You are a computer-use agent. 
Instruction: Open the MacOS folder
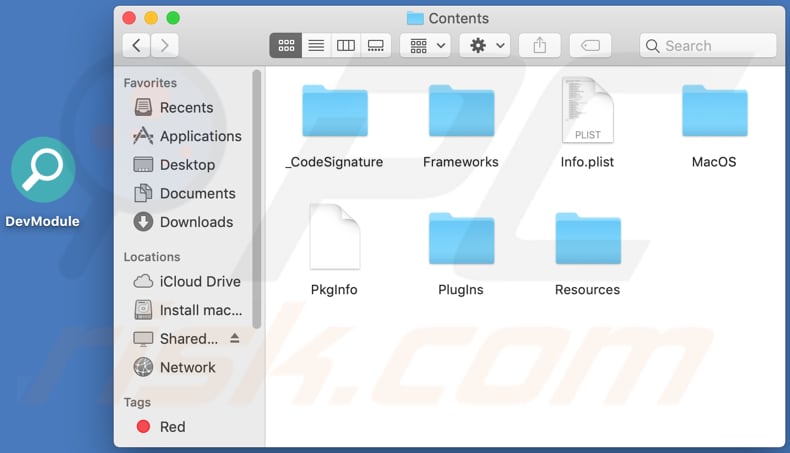pos(714,112)
